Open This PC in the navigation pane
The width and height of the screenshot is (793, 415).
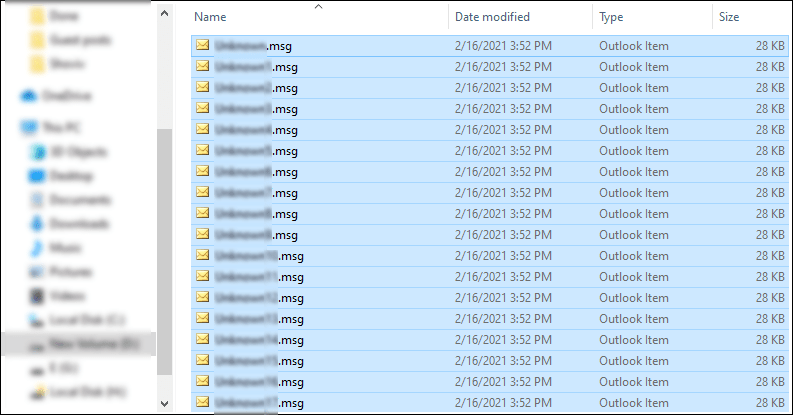pyautogui.click(x=50, y=127)
